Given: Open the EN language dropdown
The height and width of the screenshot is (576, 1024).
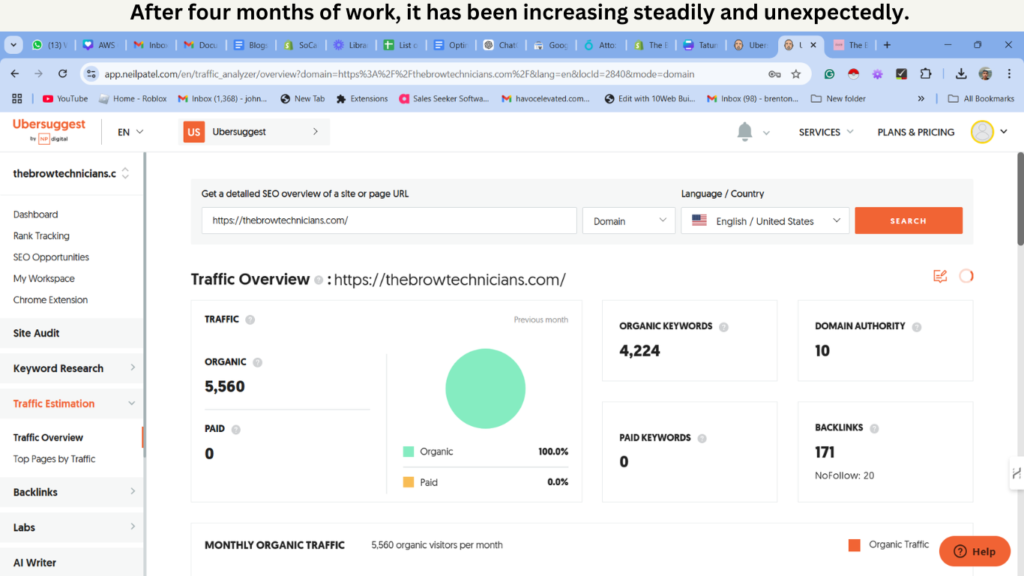Looking at the screenshot, I should (x=130, y=132).
